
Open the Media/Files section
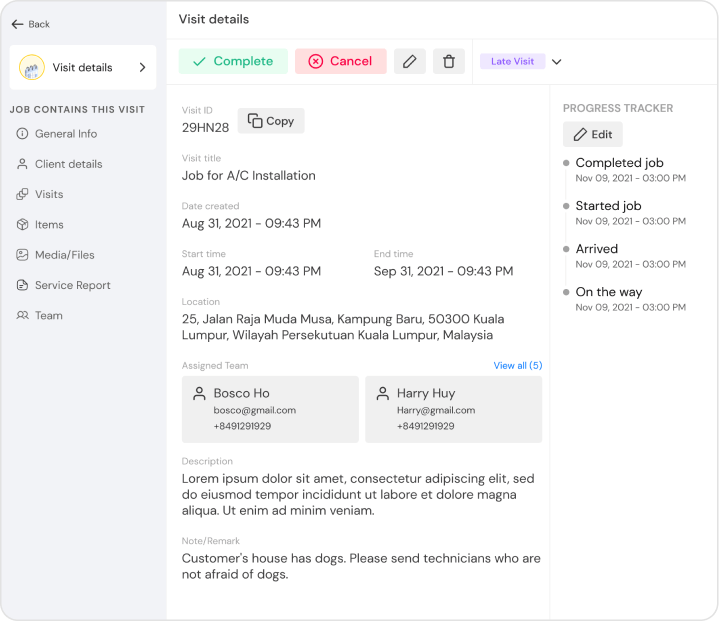[55, 255]
